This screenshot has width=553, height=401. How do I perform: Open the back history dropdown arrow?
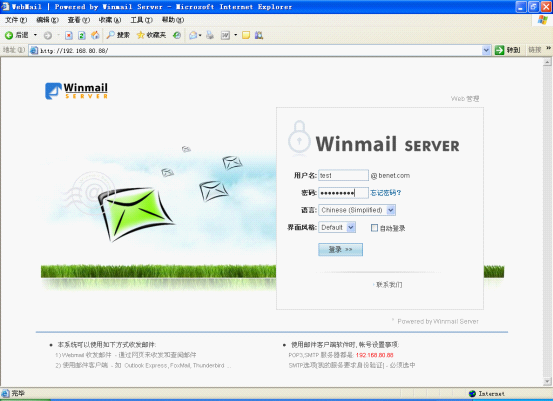pyautogui.click(x=35, y=35)
